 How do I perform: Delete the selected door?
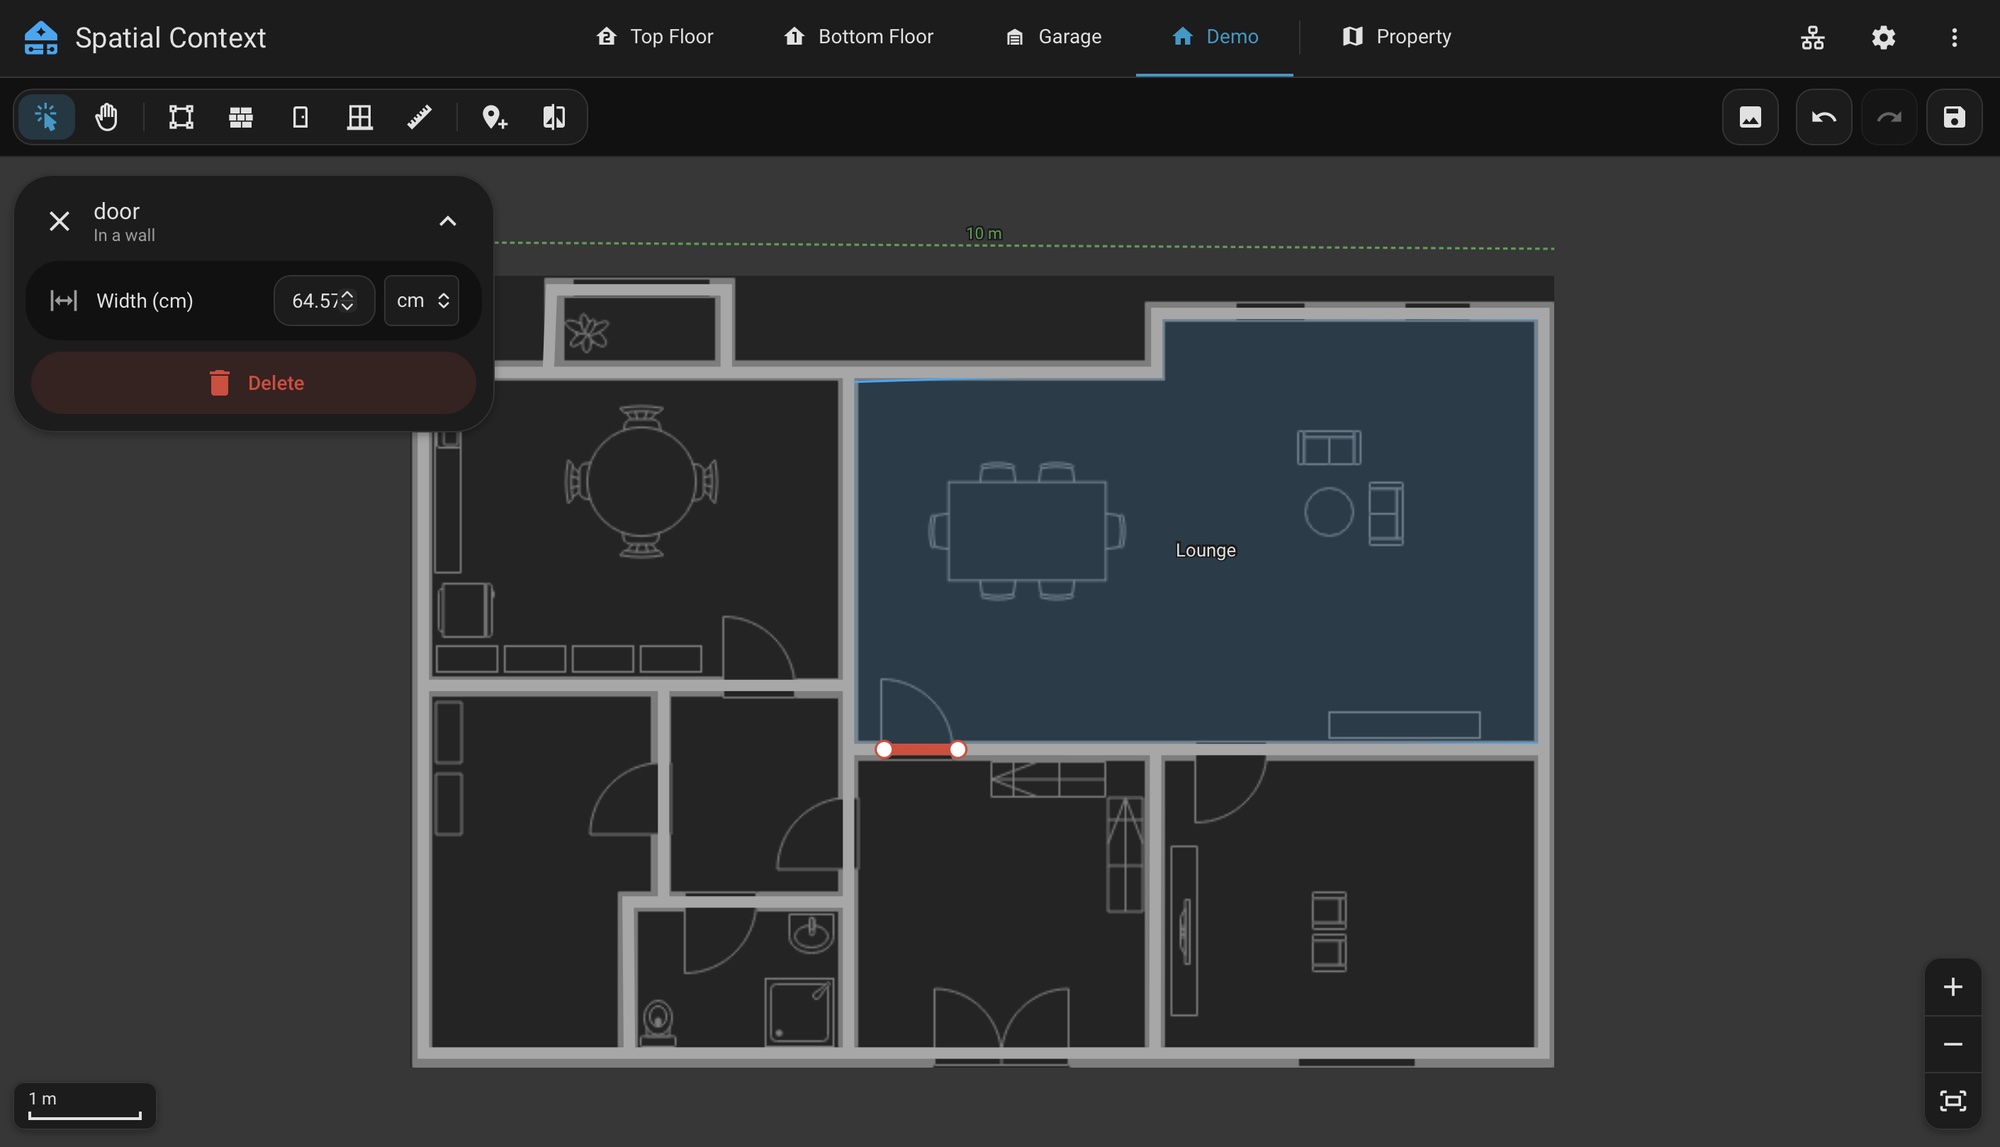pyautogui.click(x=254, y=383)
